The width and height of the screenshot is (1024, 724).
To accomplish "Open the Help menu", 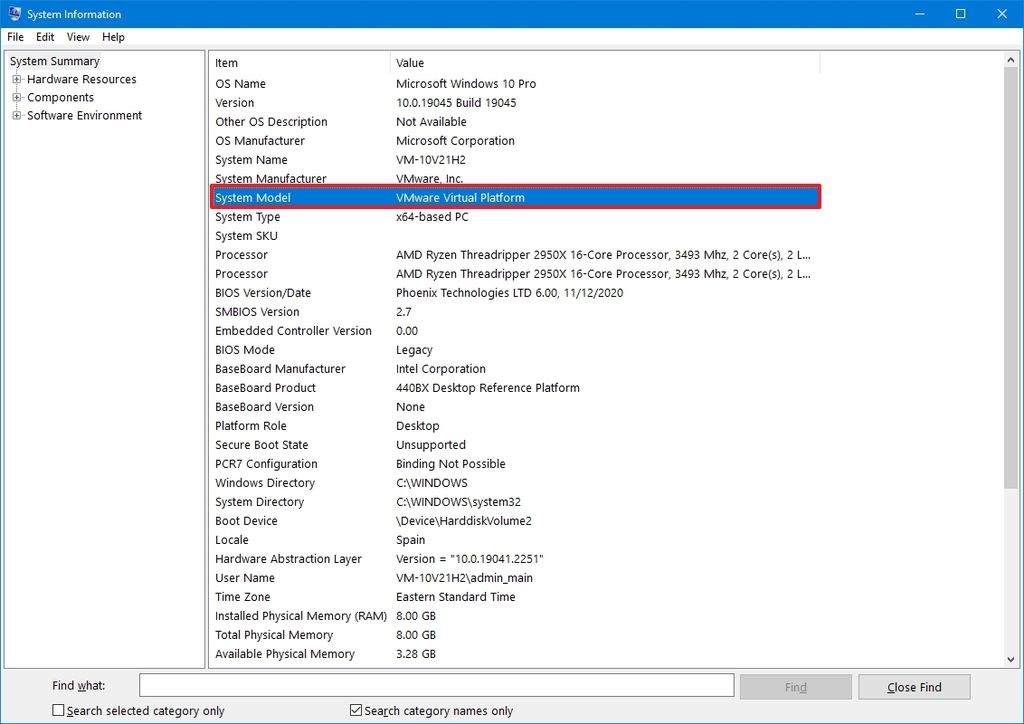I will point(113,37).
